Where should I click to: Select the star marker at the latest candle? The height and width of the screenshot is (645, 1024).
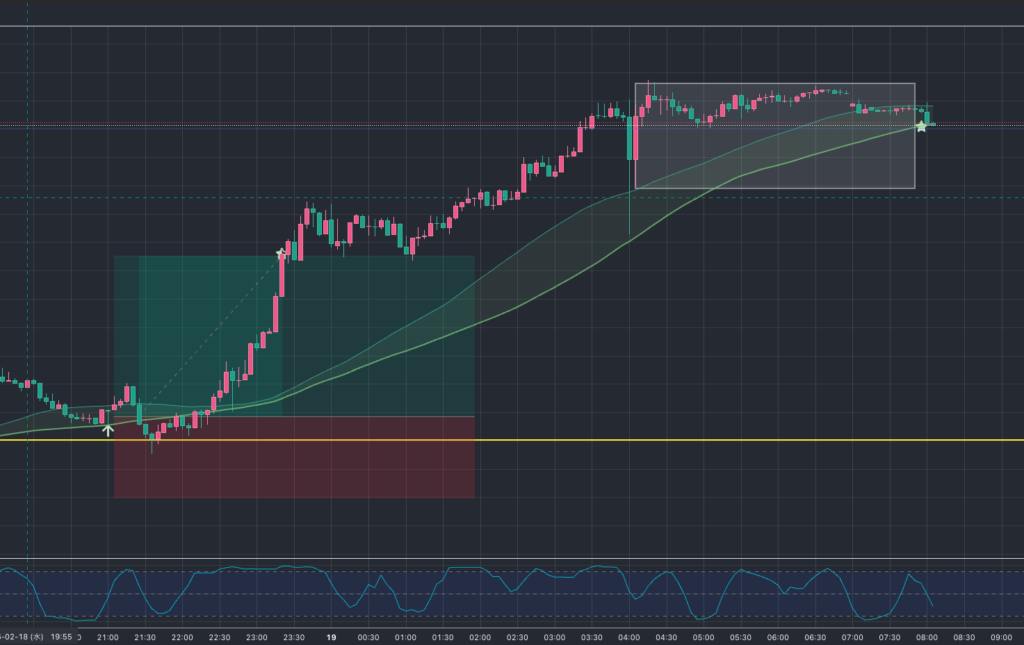[921, 127]
